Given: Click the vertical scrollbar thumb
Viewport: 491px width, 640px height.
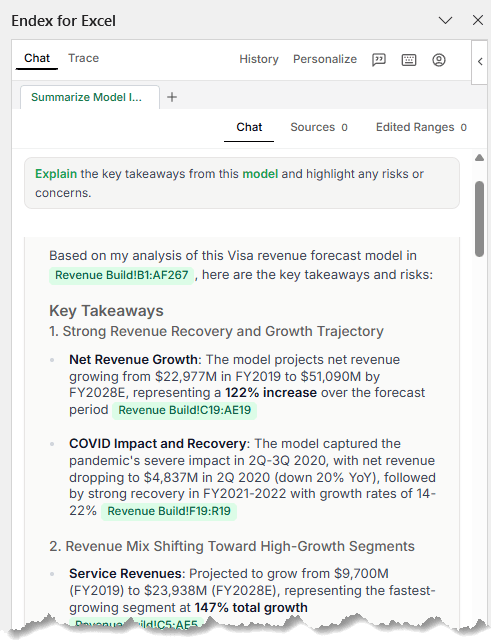Looking at the screenshot, I should click(x=480, y=219).
